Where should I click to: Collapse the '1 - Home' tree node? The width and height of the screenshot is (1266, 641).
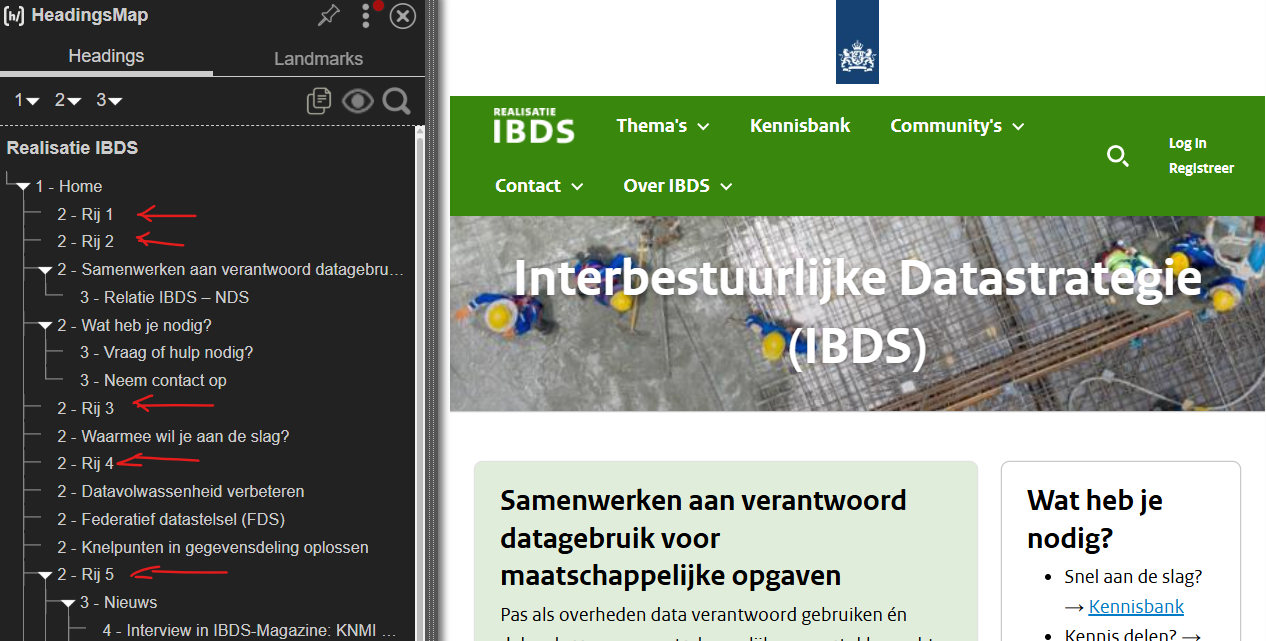click(x=23, y=187)
